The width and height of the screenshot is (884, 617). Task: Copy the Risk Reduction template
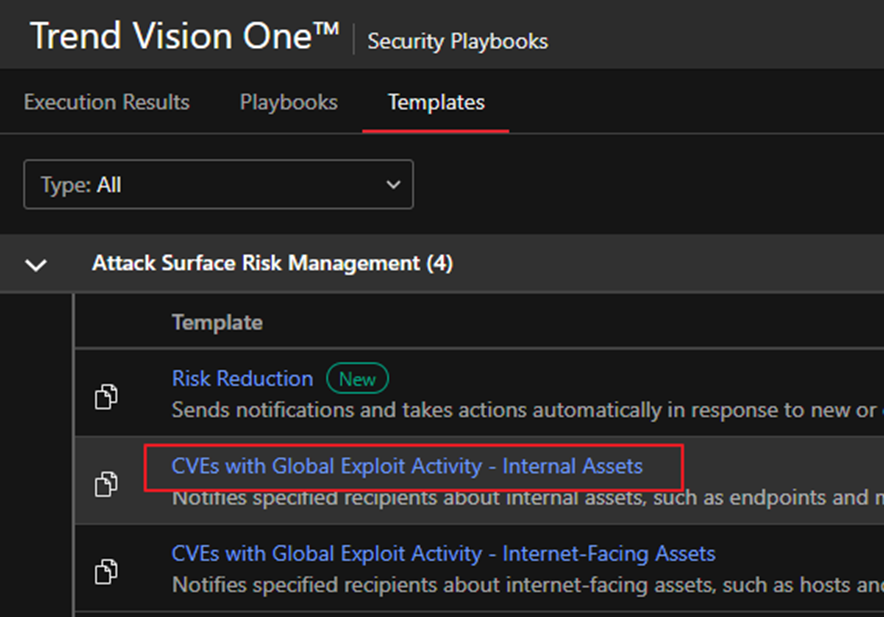(x=105, y=396)
